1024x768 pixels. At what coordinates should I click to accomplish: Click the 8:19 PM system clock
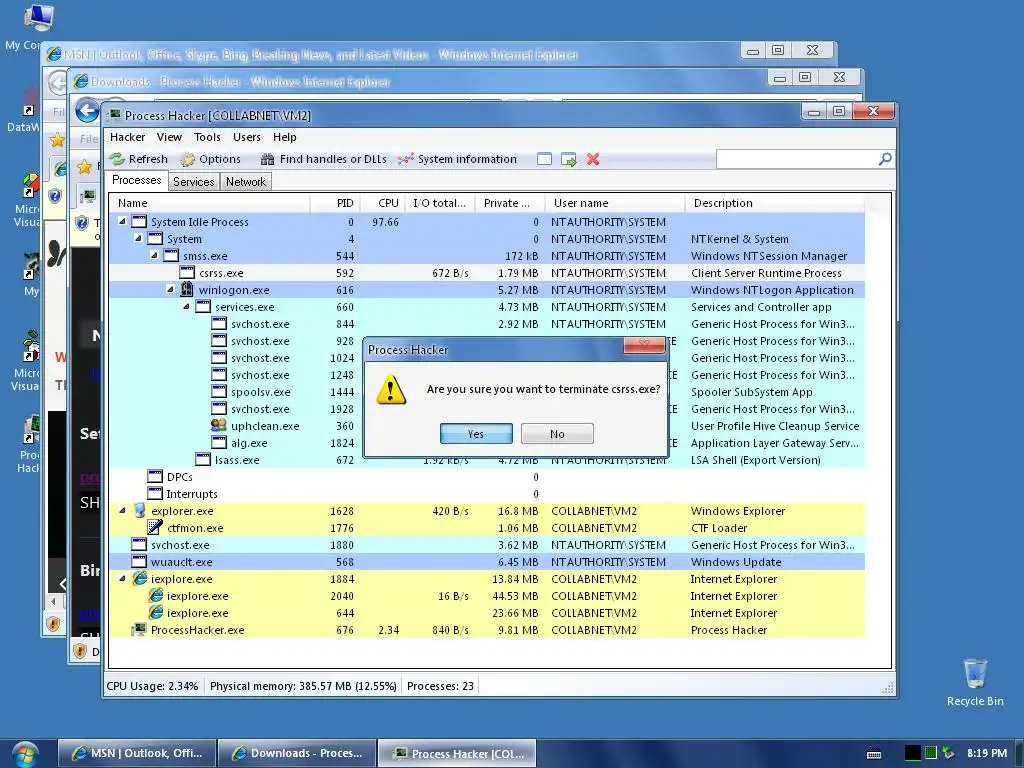point(987,753)
